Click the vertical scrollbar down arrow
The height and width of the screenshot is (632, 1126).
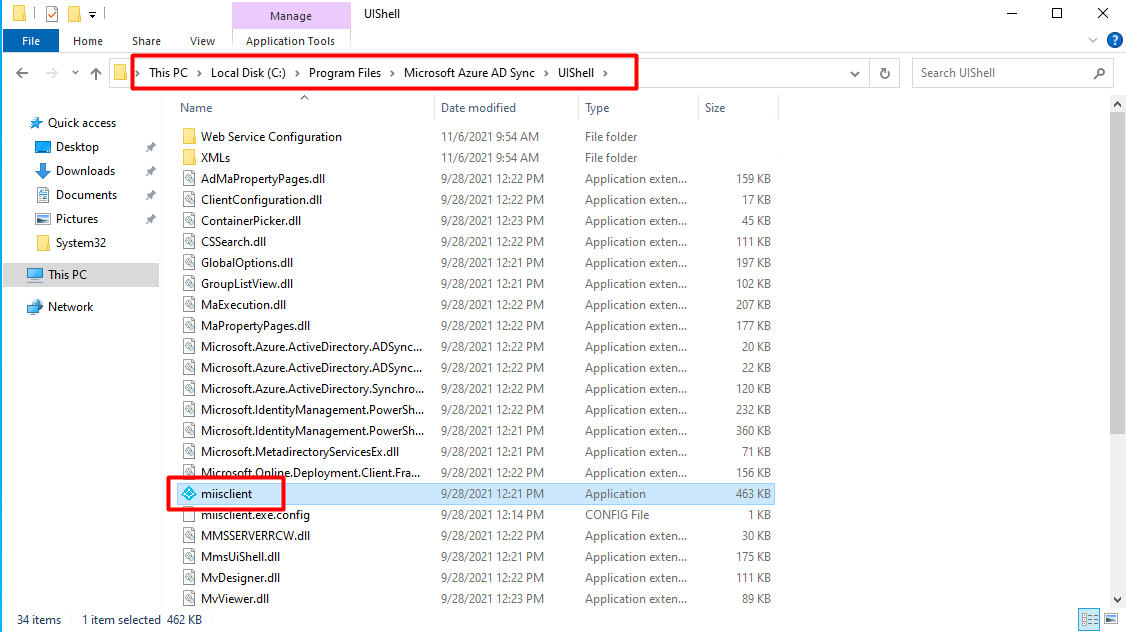coord(1117,600)
